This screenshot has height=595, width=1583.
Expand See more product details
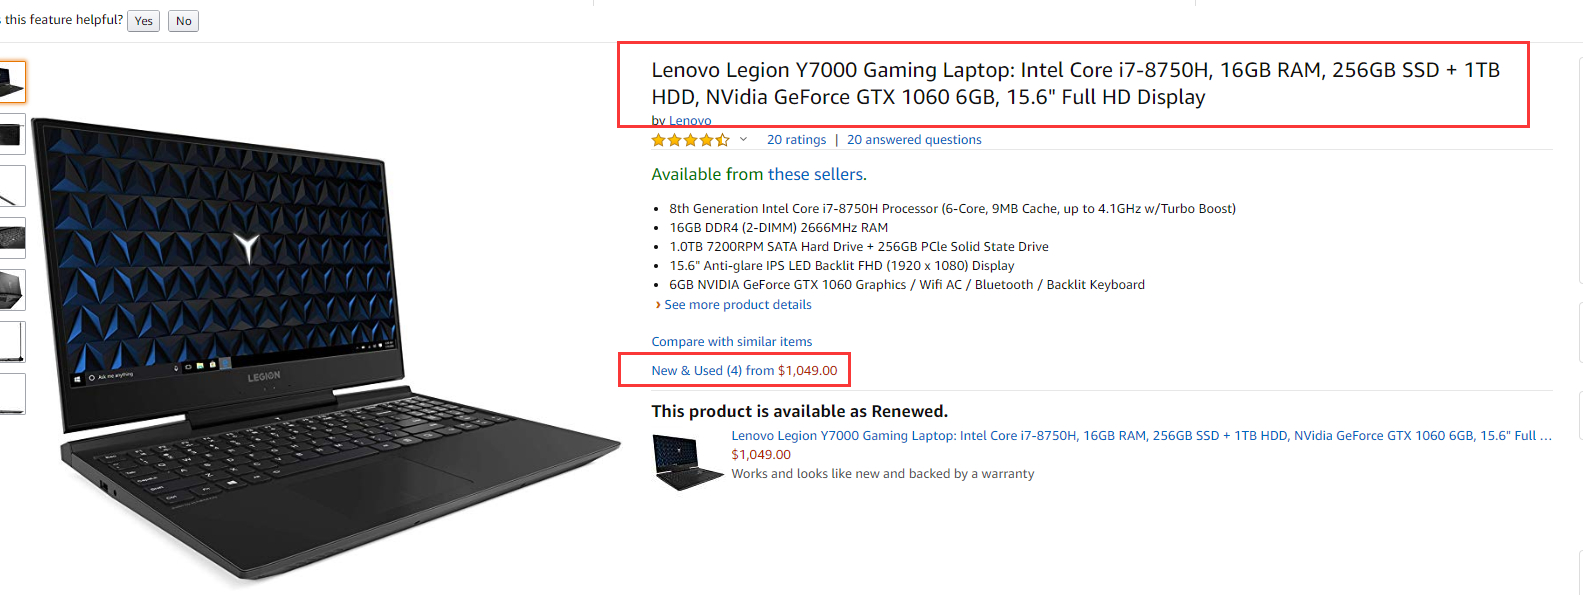(737, 305)
